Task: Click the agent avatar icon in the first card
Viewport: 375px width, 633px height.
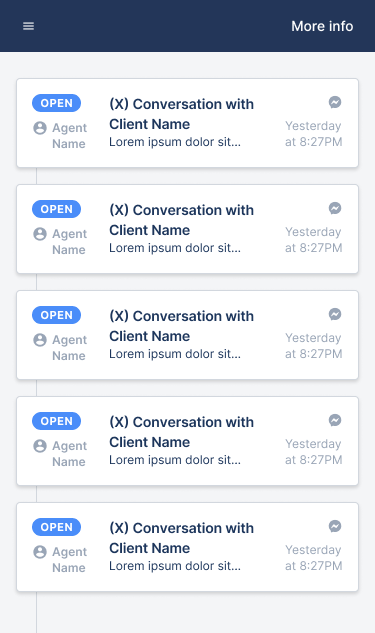Action: pyautogui.click(x=40, y=128)
